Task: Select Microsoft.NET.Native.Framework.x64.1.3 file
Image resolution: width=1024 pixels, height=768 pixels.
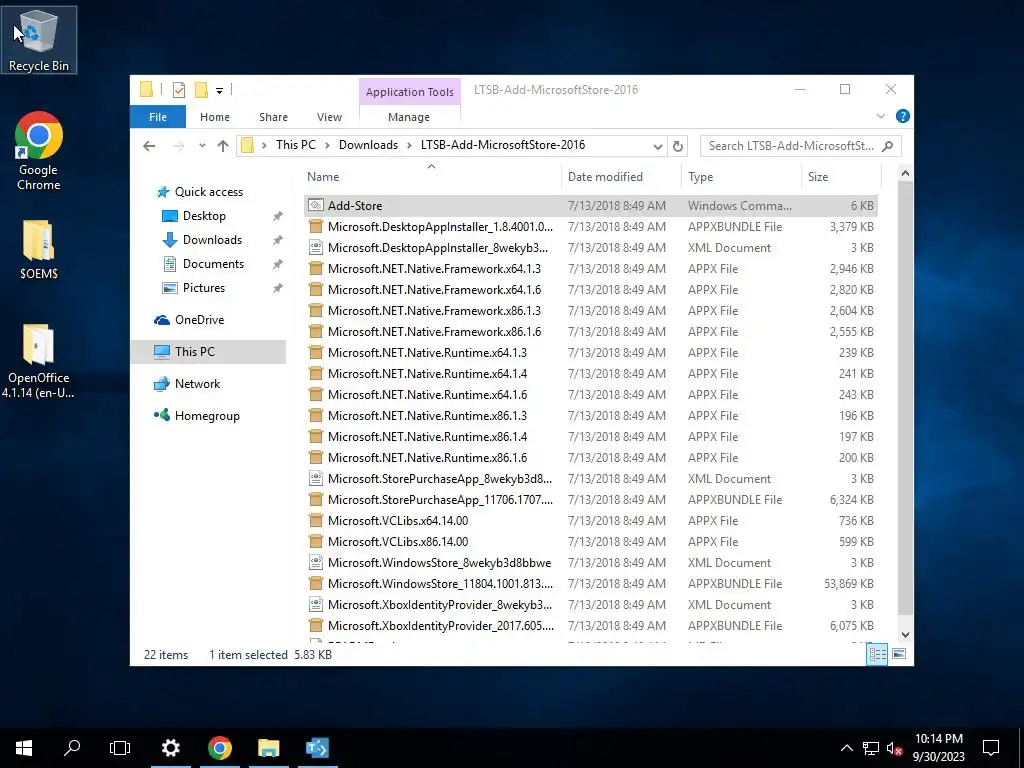Action: click(x=590, y=268)
